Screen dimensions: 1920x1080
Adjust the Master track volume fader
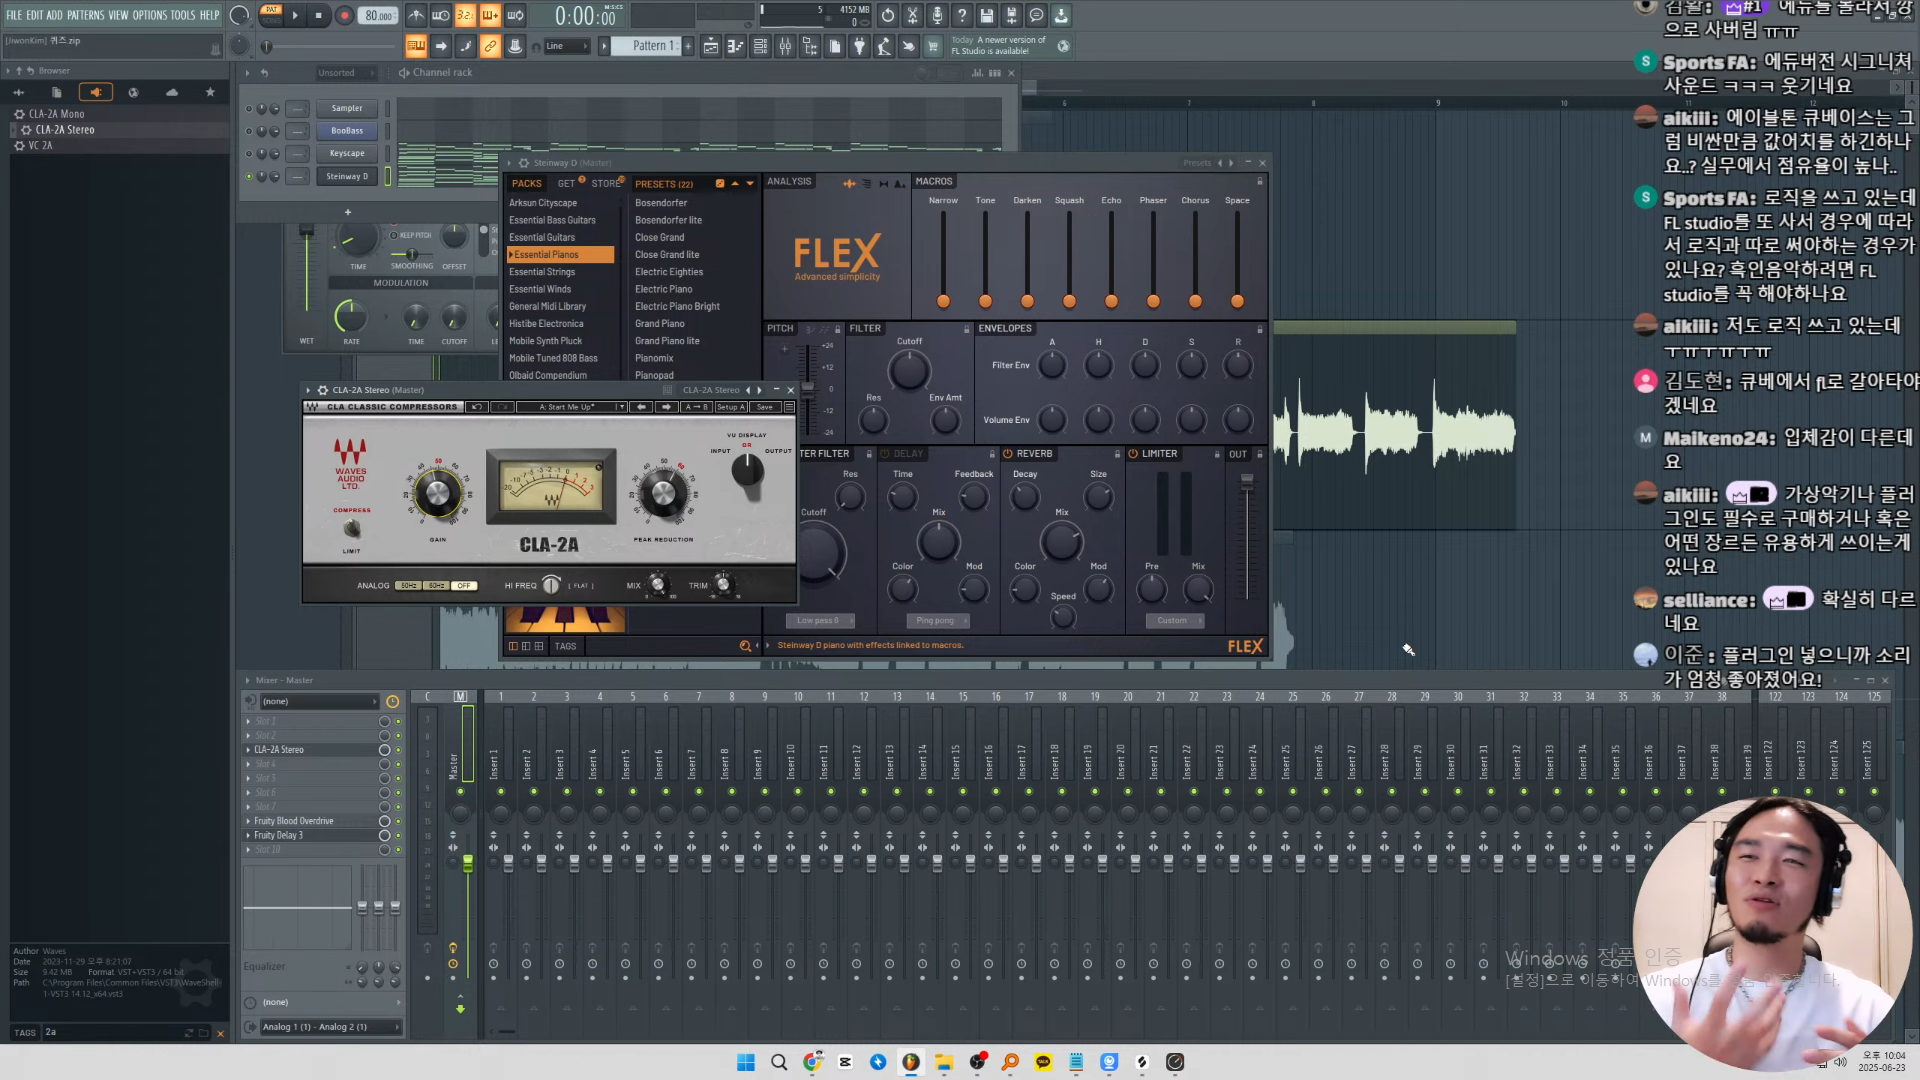click(467, 862)
